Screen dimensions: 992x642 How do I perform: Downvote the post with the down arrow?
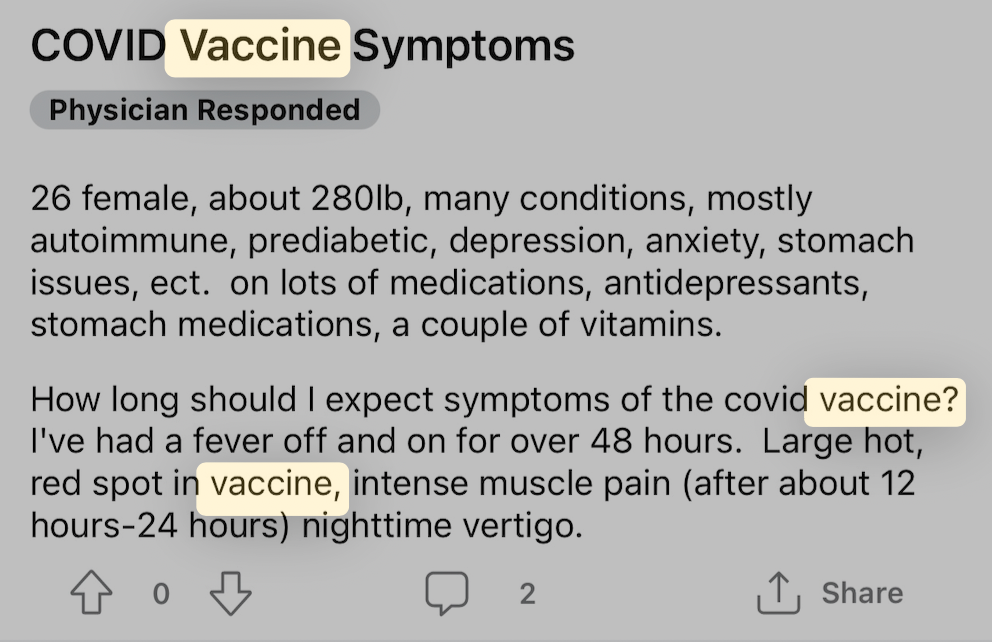click(x=230, y=593)
